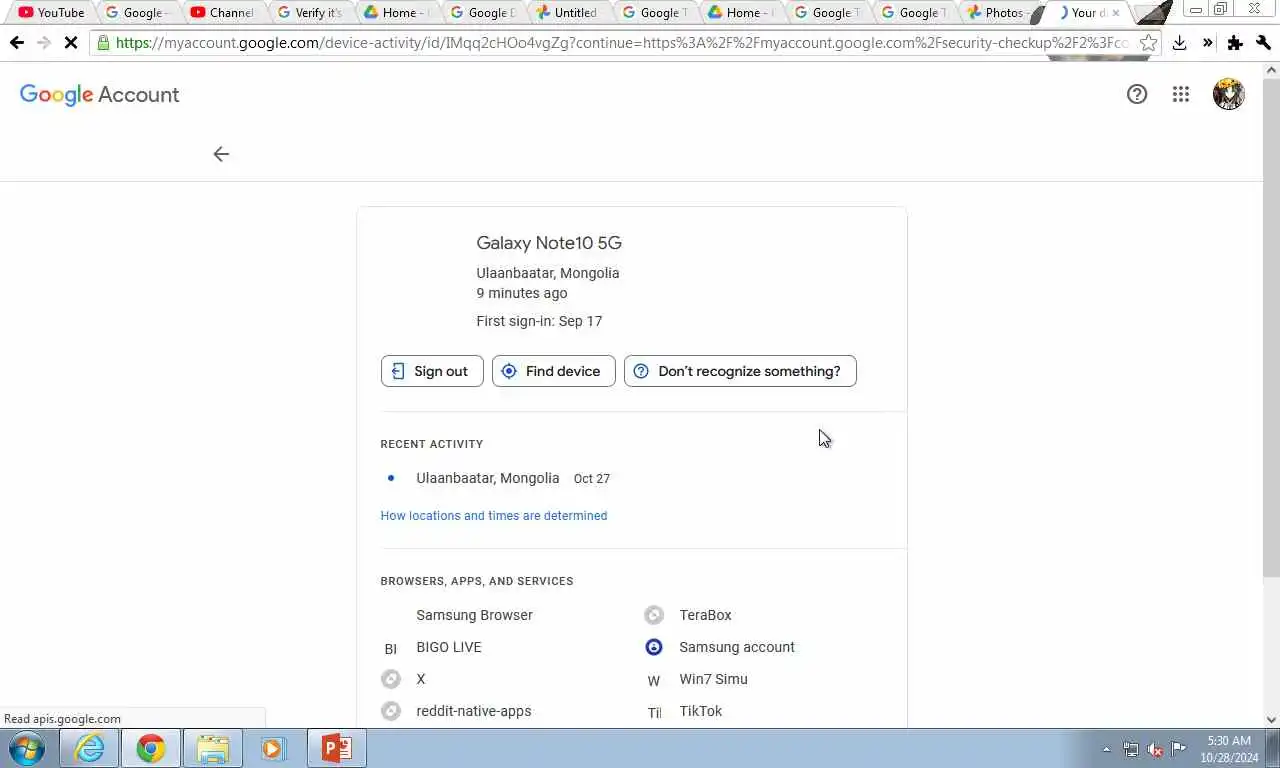Click the Find device button

tap(553, 371)
